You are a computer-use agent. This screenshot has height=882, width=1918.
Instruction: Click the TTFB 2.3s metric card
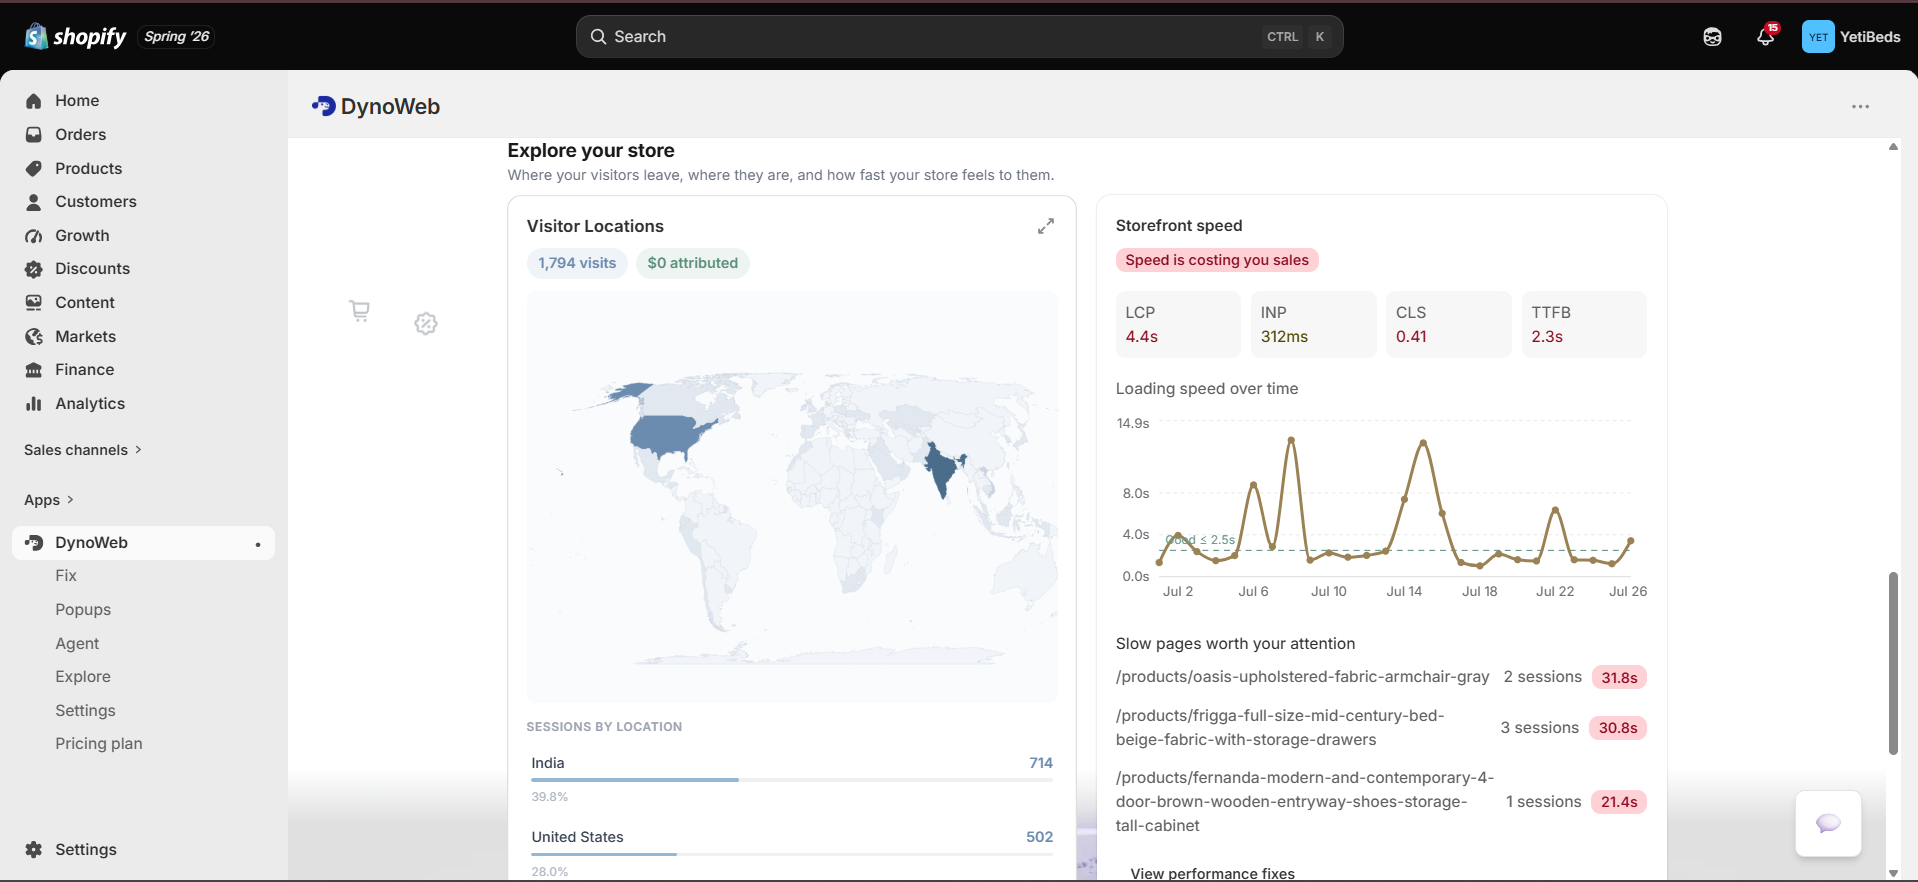point(1584,324)
